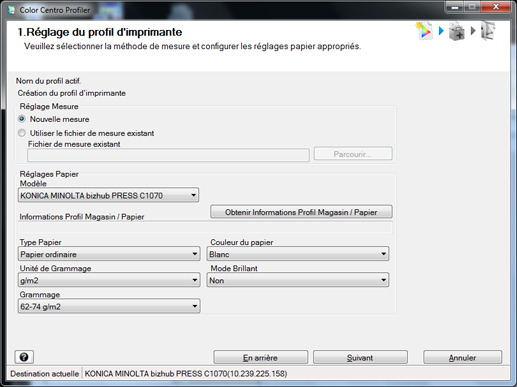Click the 'Nom du profil actif.' label

click(48, 81)
